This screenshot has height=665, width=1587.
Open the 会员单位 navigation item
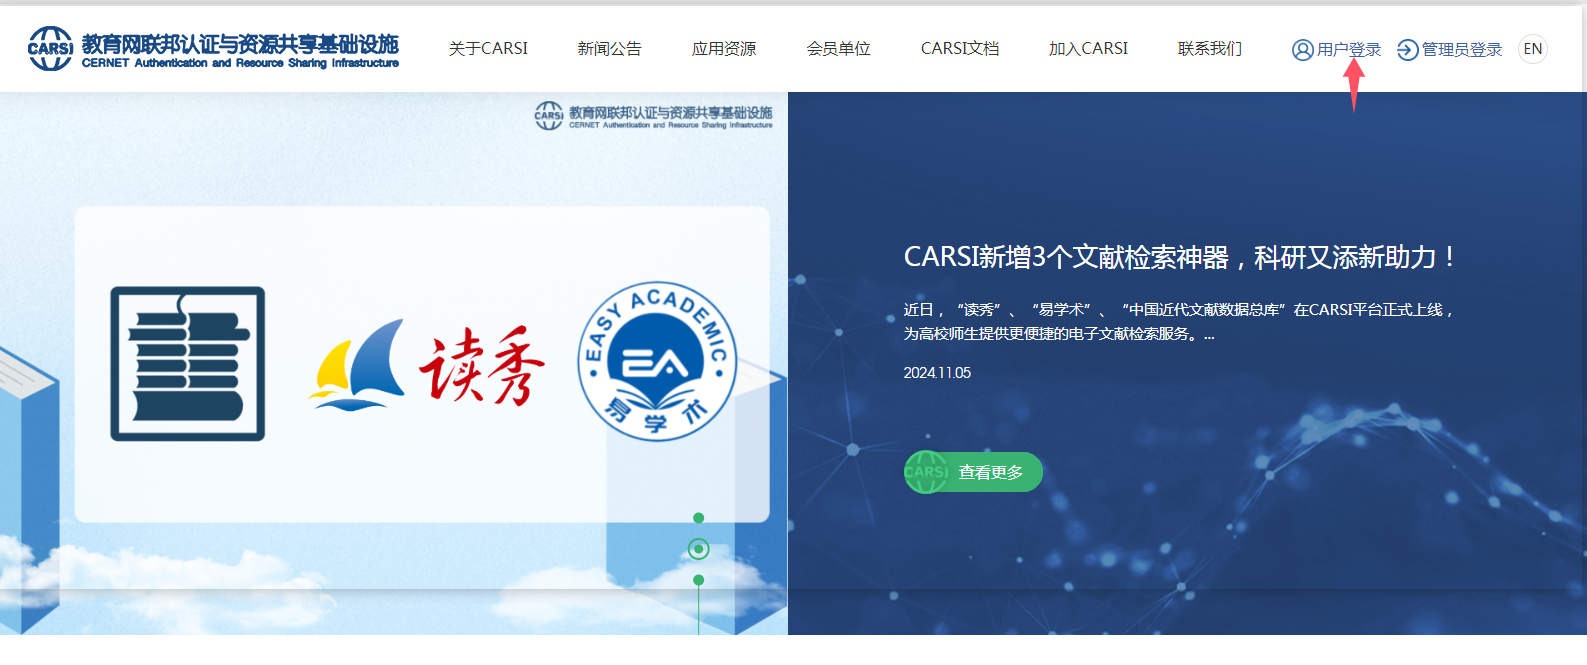pos(838,49)
